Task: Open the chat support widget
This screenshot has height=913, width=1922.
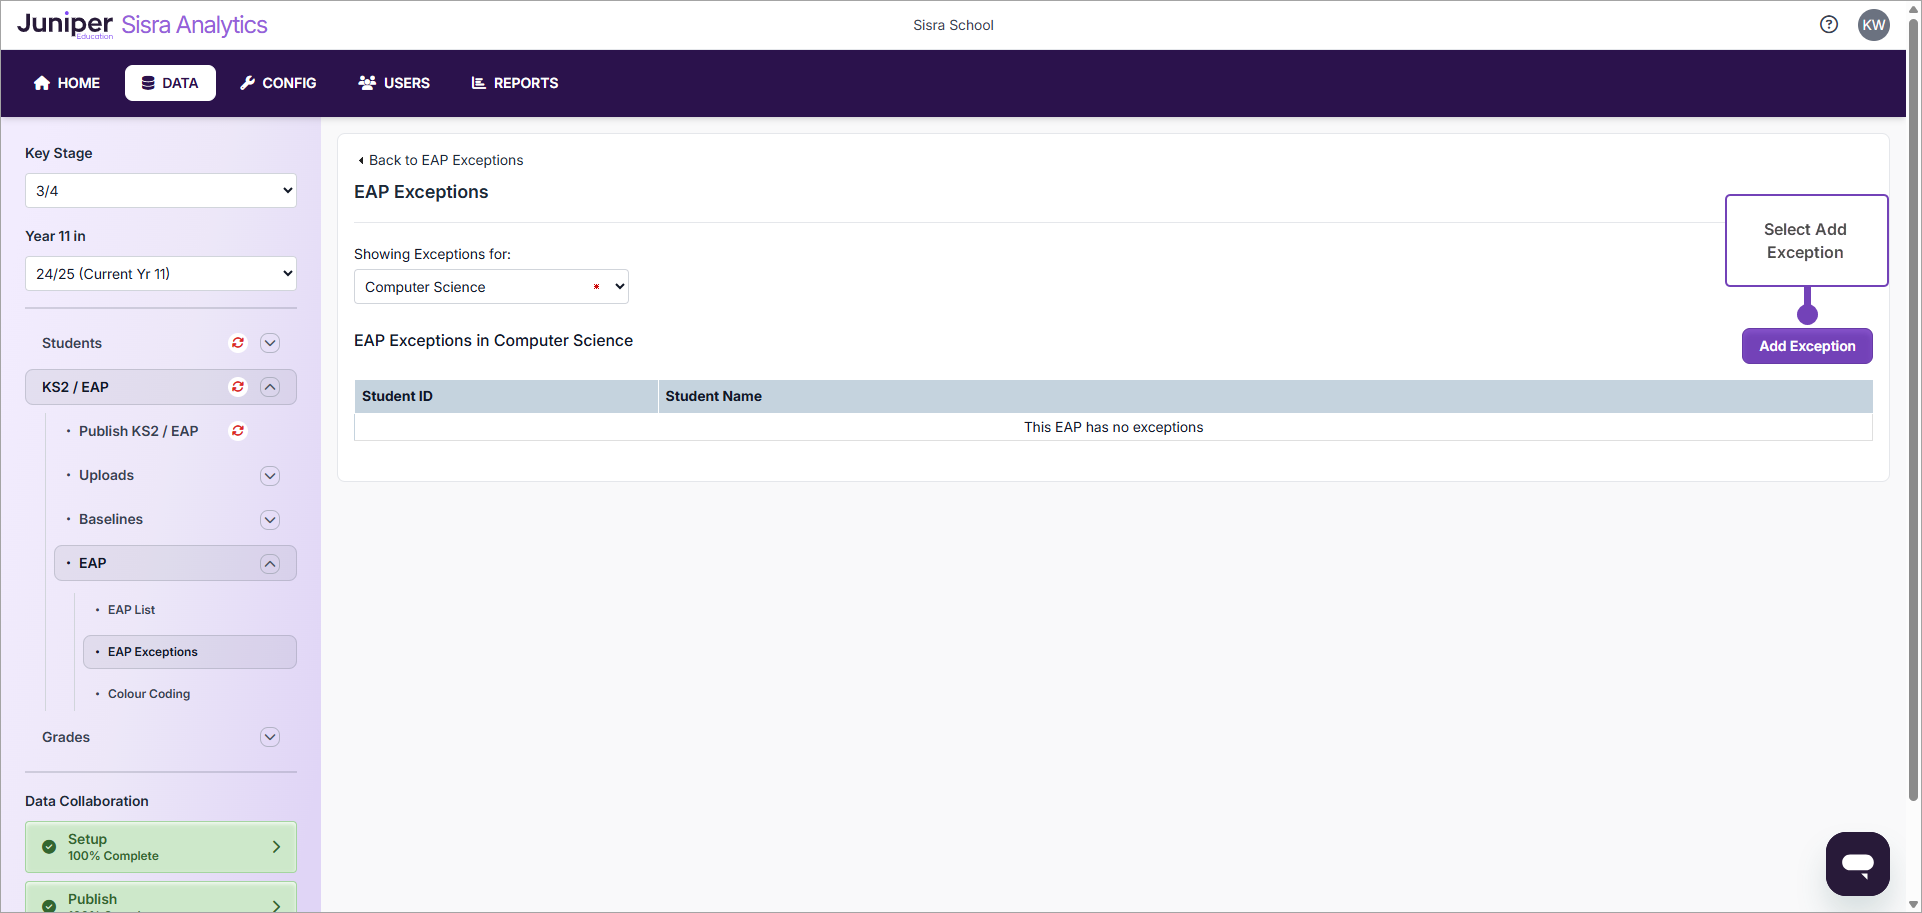Action: click(x=1857, y=863)
